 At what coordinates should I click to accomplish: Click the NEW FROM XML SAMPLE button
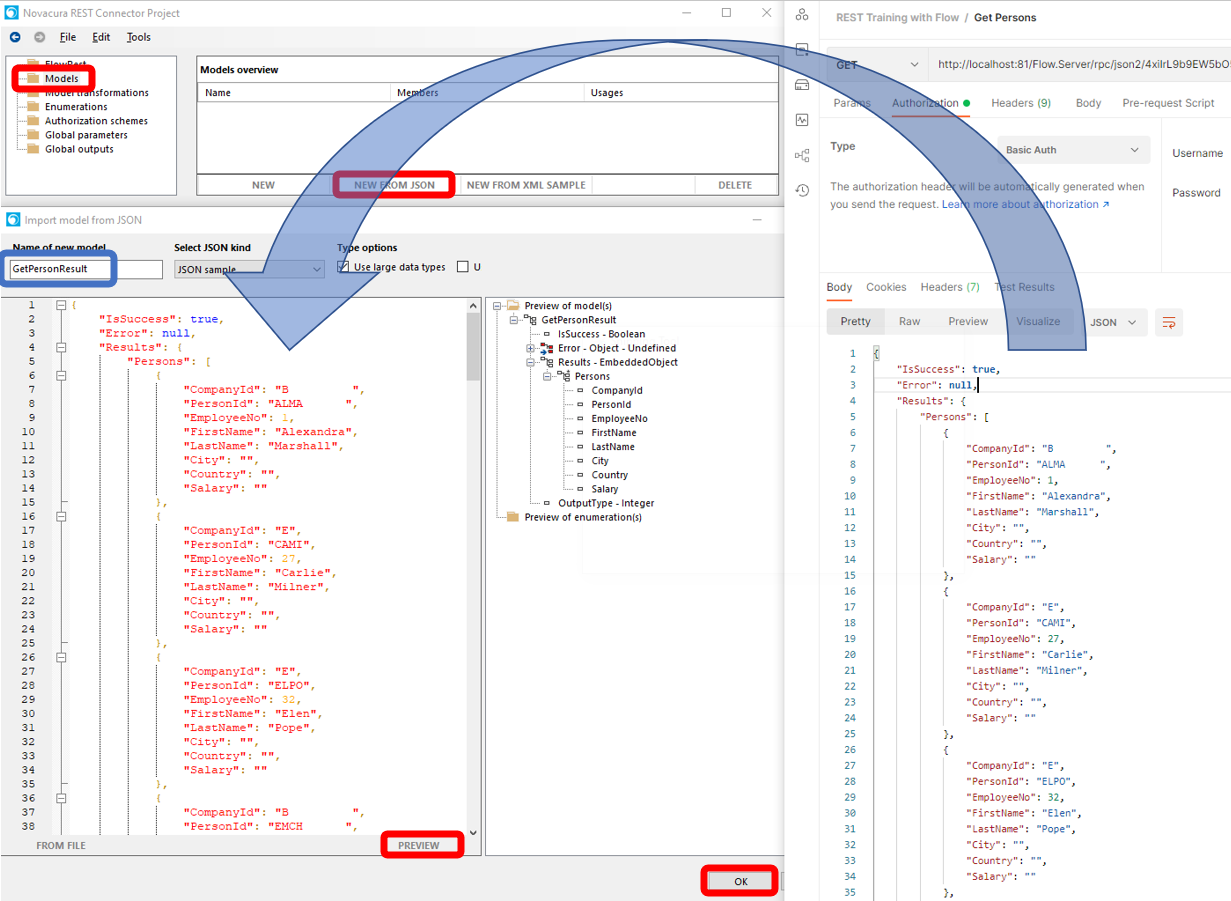coord(526,185)
